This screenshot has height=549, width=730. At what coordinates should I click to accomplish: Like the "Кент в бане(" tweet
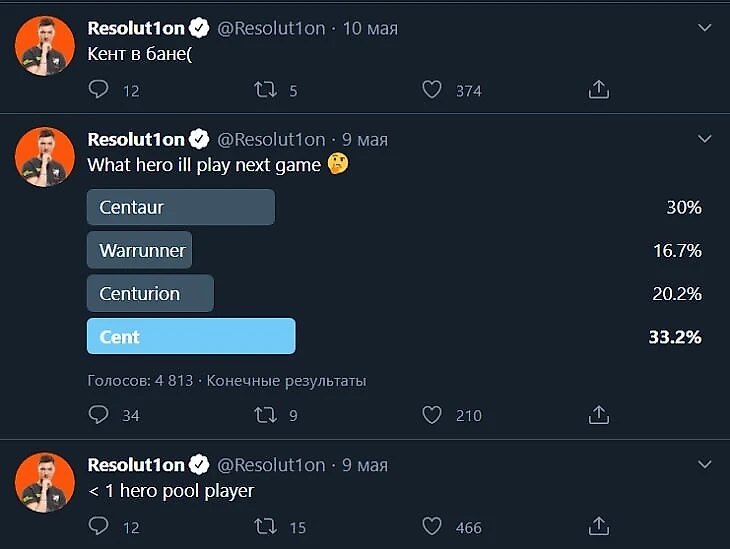click(432, 90)
